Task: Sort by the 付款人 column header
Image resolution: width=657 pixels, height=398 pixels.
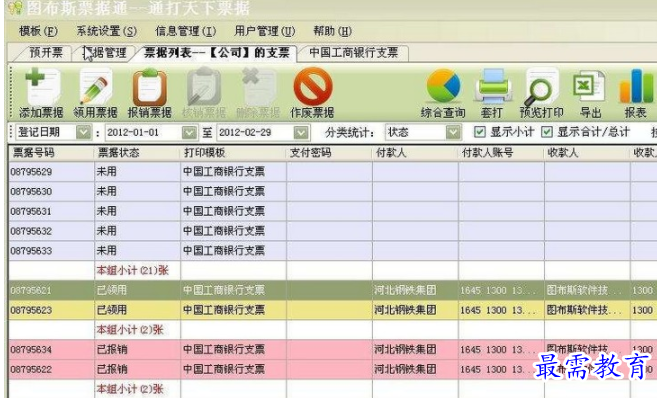Action: (x=415, y=153)
